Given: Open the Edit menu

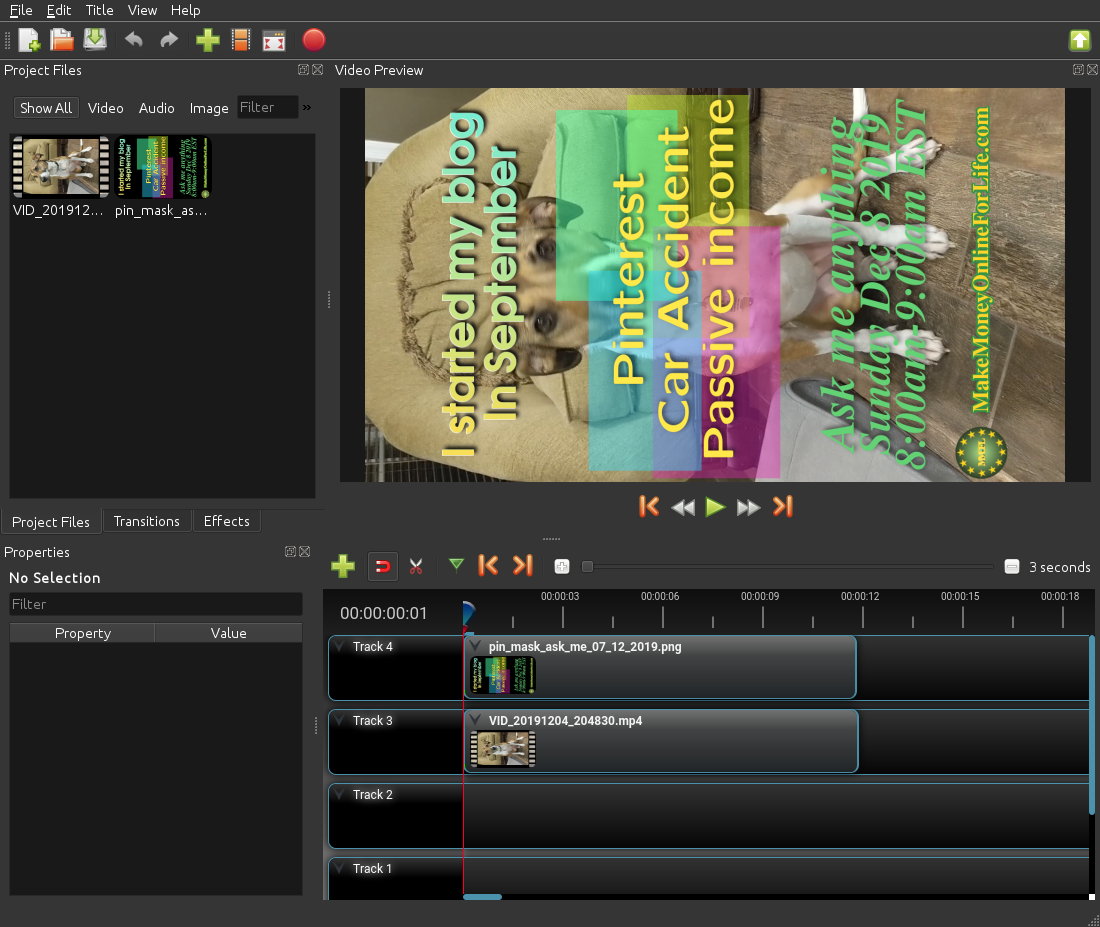Looking at the screenshot, I should click(x=59, y=10).
